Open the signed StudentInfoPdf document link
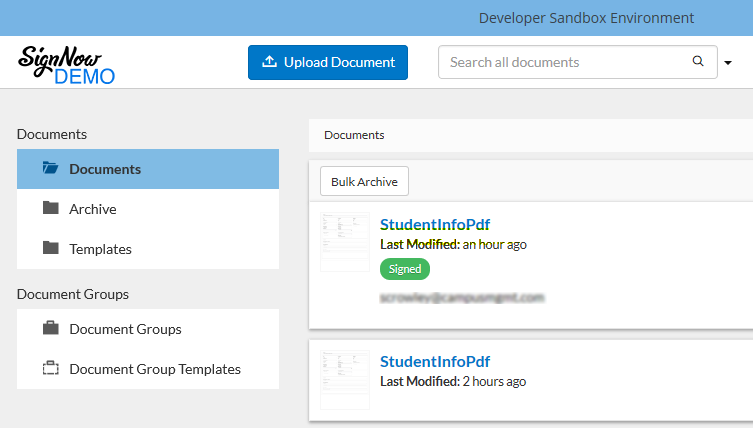This screenshot has width=753, height=428. (x=434, y=224)
